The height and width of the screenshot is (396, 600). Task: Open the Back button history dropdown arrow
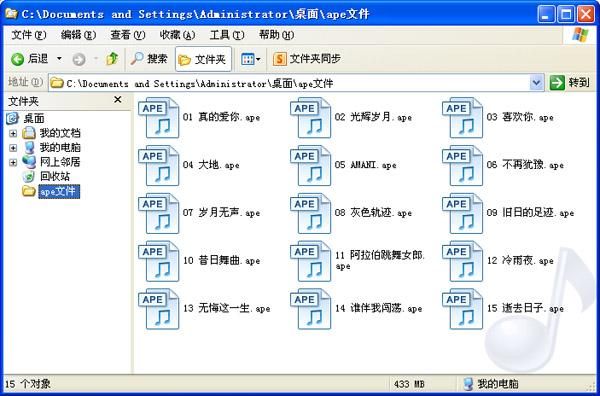point(59,59)
